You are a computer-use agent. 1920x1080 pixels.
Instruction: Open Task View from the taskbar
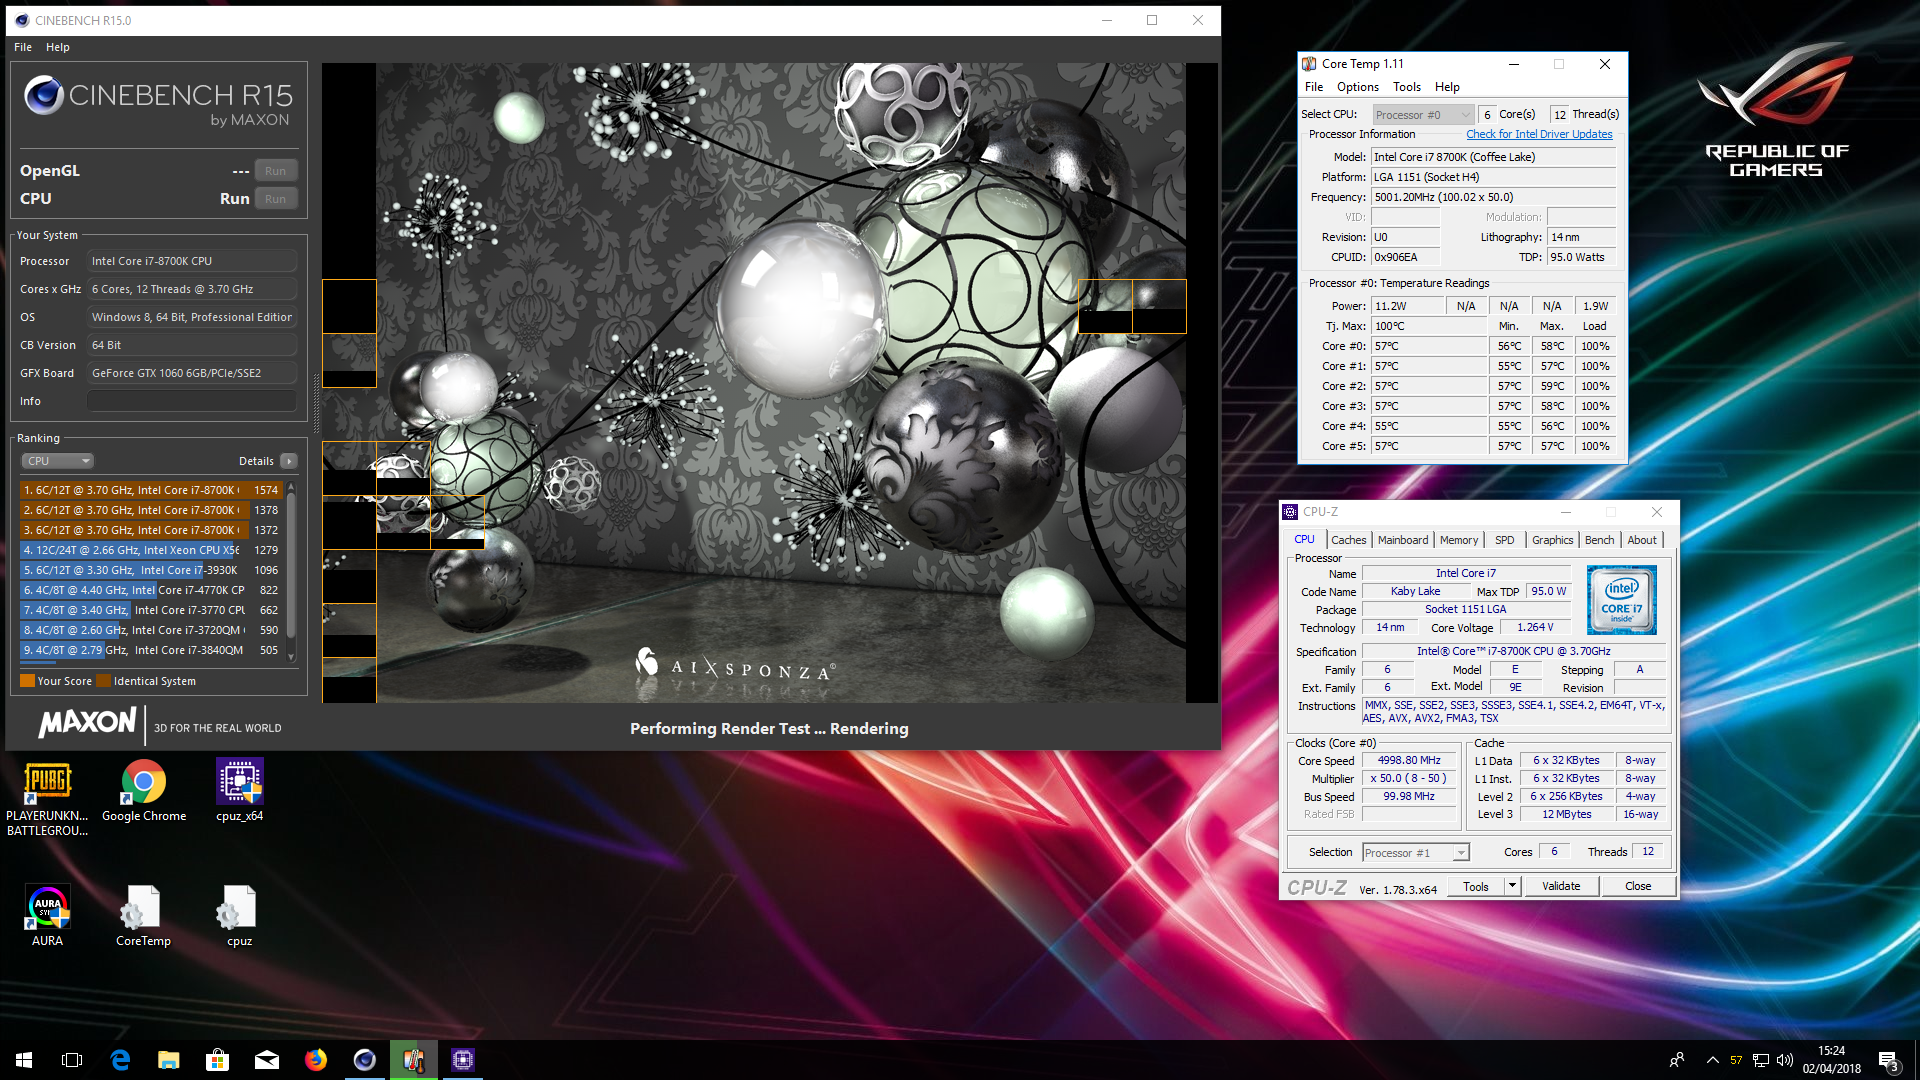(72, 1060)
